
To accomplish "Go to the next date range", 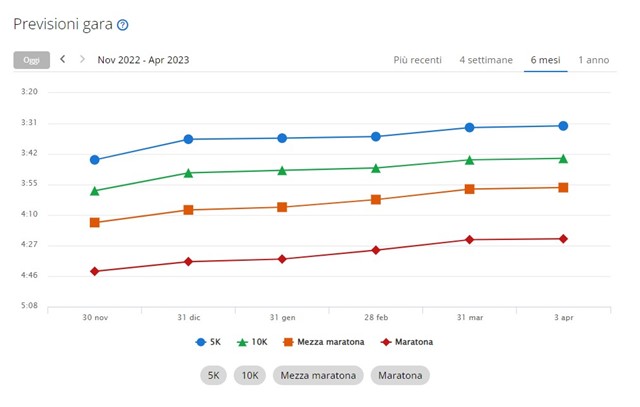I will [x=82, y=59].
